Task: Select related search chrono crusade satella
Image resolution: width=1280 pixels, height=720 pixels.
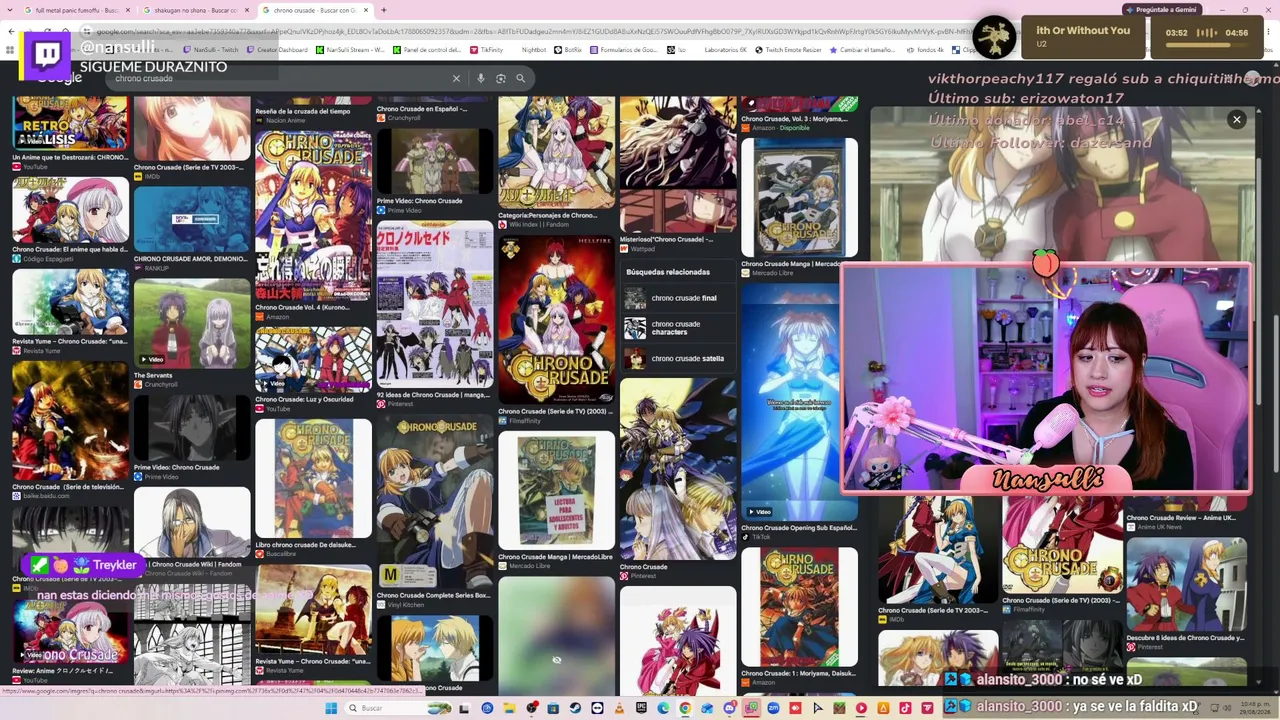Action: point(676,358)
